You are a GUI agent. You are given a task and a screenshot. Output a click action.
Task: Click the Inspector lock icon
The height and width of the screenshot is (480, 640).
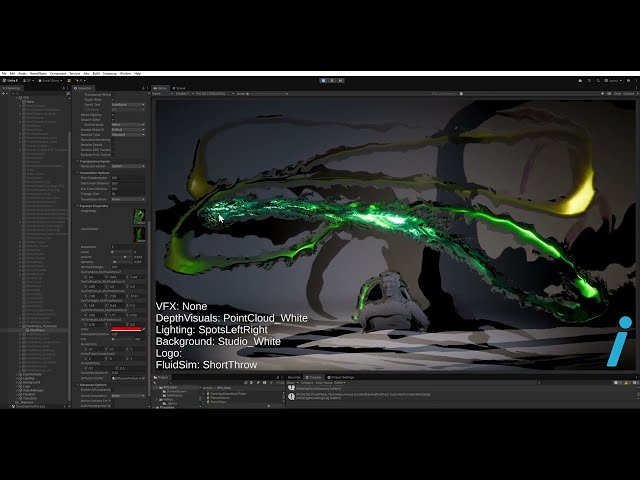143,88
